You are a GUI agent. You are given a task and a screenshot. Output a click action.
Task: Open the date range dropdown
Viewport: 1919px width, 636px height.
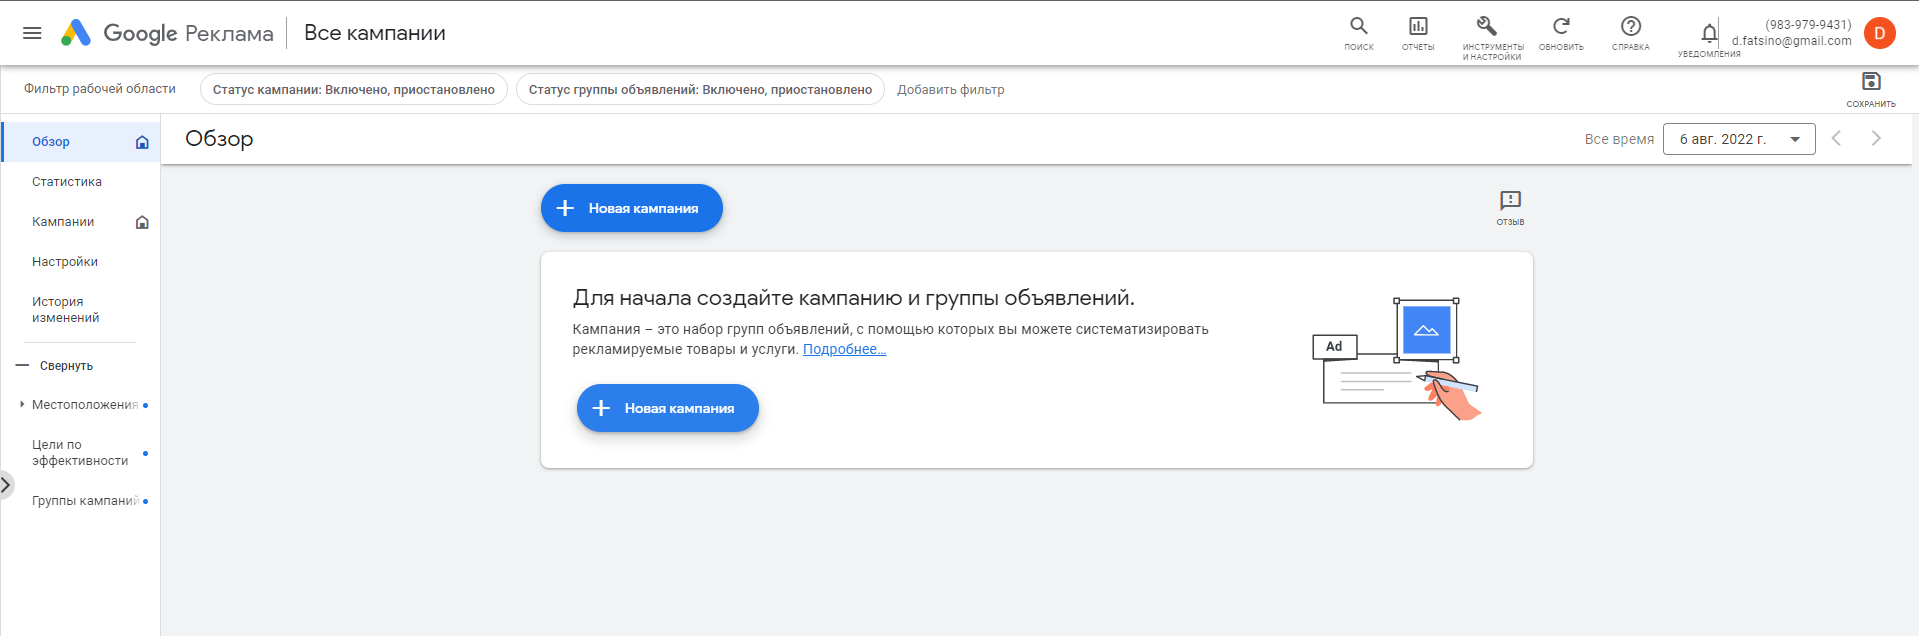pyautogui.click(x=1738, y=139)
